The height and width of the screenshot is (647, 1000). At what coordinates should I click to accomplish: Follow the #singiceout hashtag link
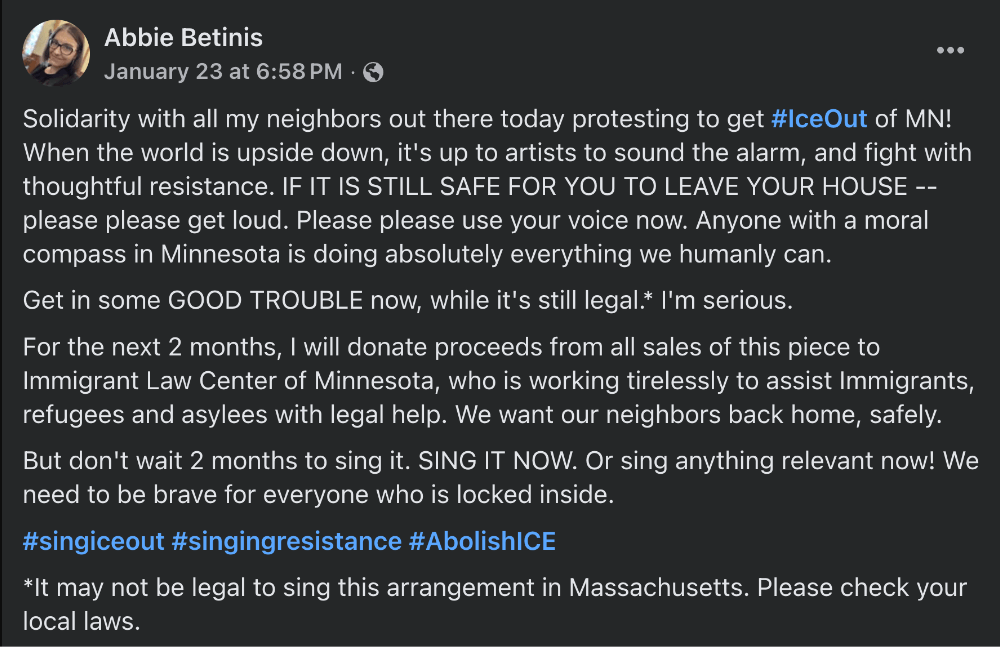point(93,542)
